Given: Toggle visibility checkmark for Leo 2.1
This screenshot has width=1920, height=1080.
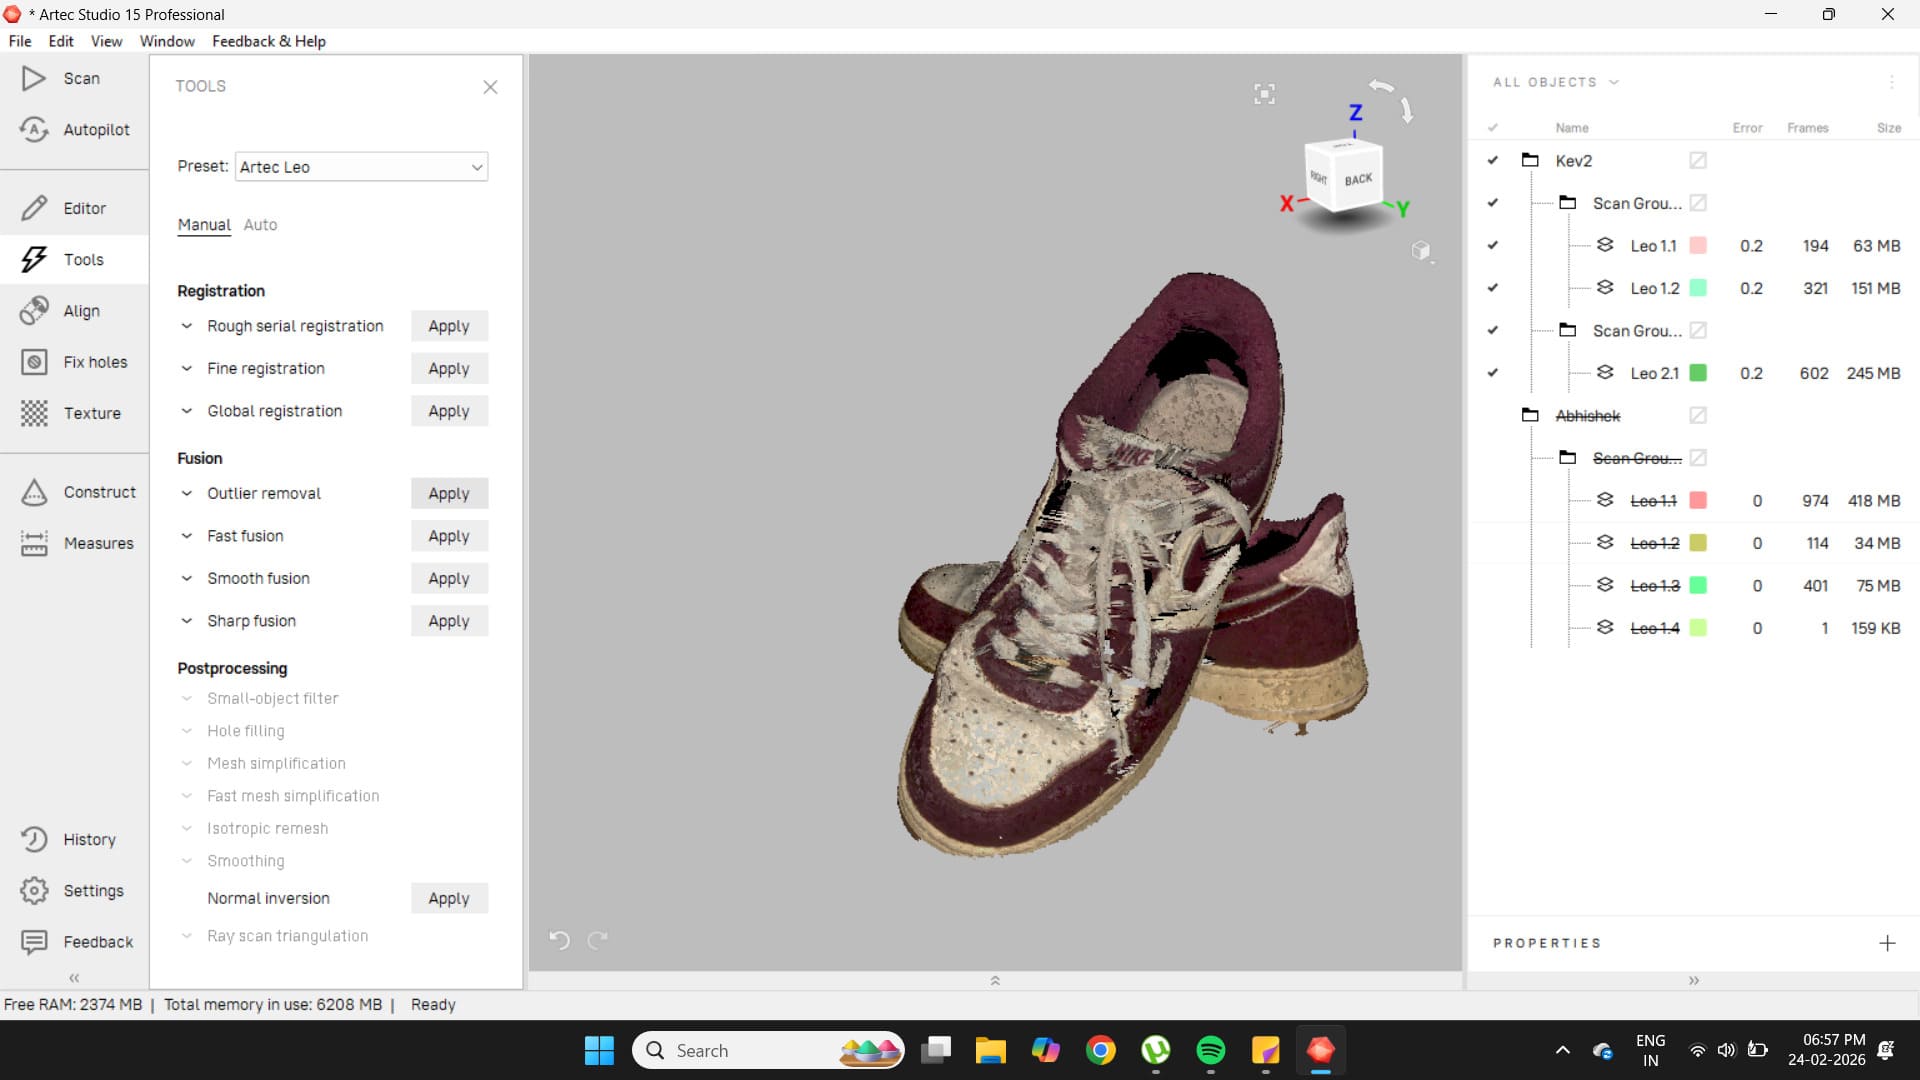Looking at the screenshot, I should click(1492, 373).
